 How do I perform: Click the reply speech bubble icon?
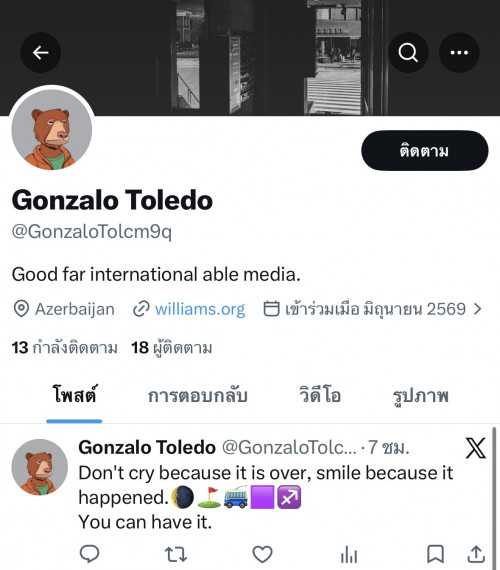click(89, 554)
